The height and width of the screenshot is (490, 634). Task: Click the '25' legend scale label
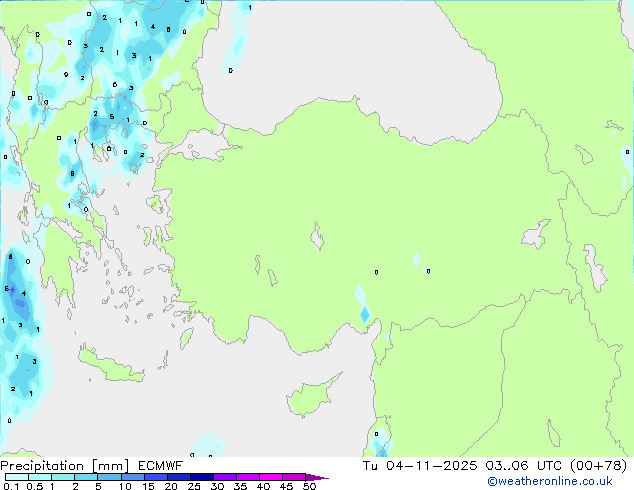click(194, 486)
